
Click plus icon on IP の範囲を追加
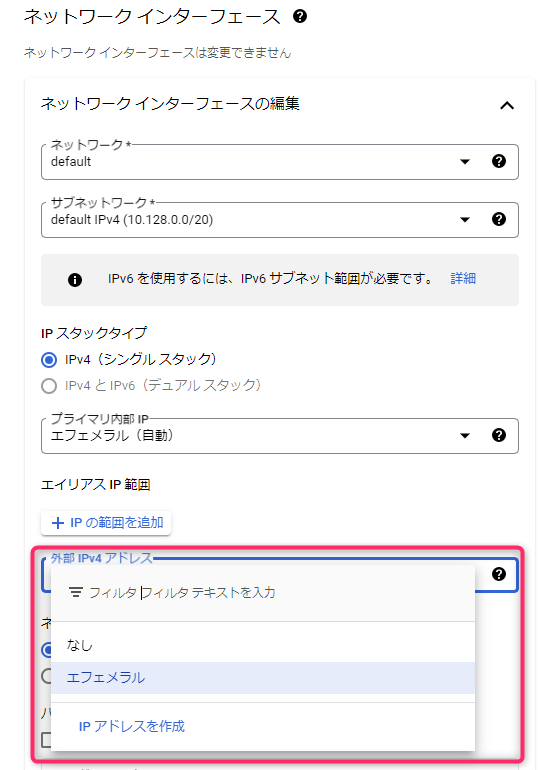click(58, 523)
